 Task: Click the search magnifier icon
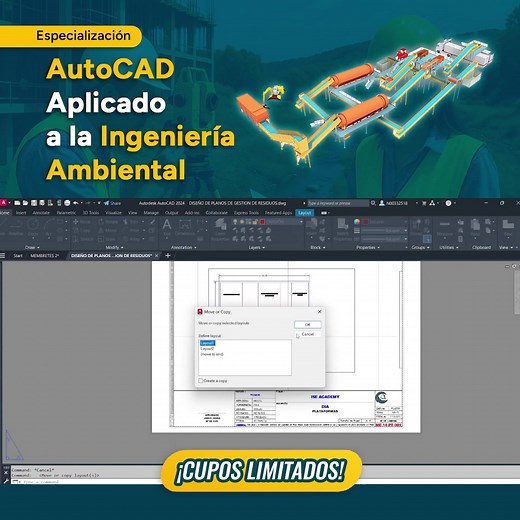tap(373, 203)
